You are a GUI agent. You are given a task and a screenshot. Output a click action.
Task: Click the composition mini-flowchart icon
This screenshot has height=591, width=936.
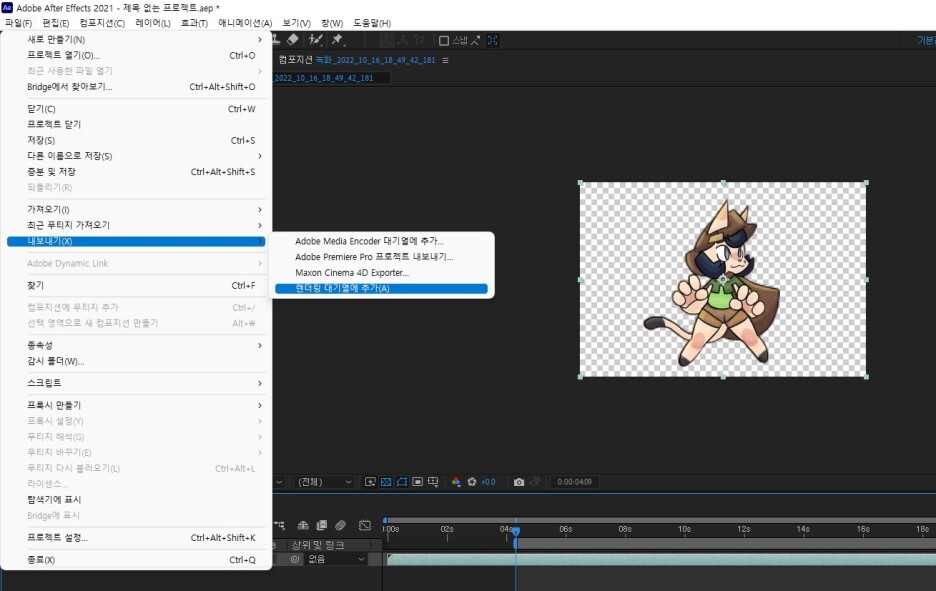click(x=279, y=525)
